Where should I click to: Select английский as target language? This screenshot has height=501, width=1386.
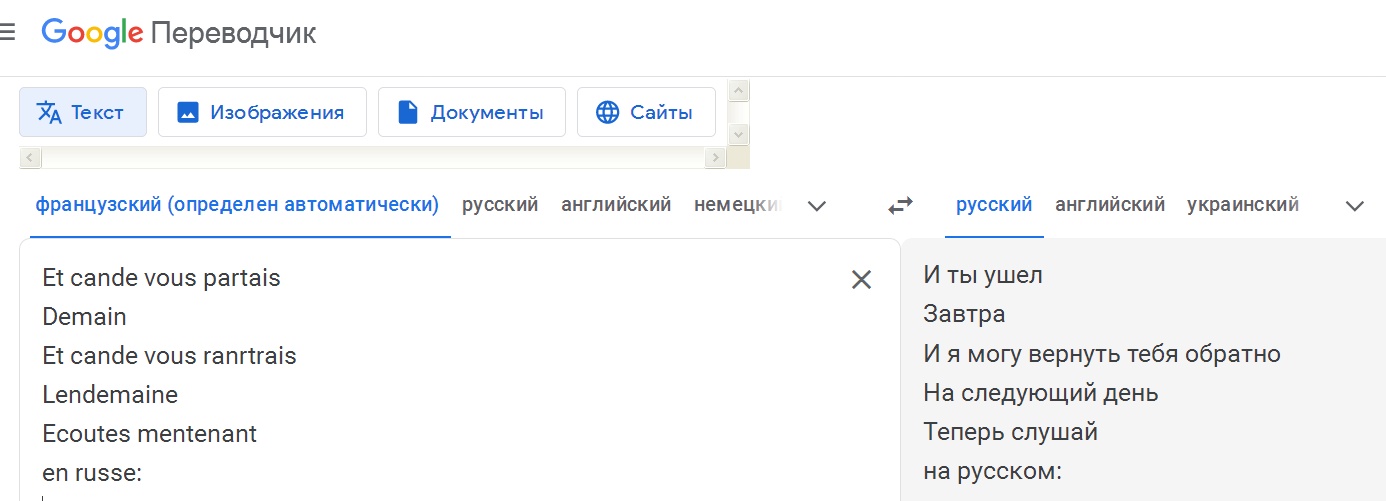point(1110,205)
